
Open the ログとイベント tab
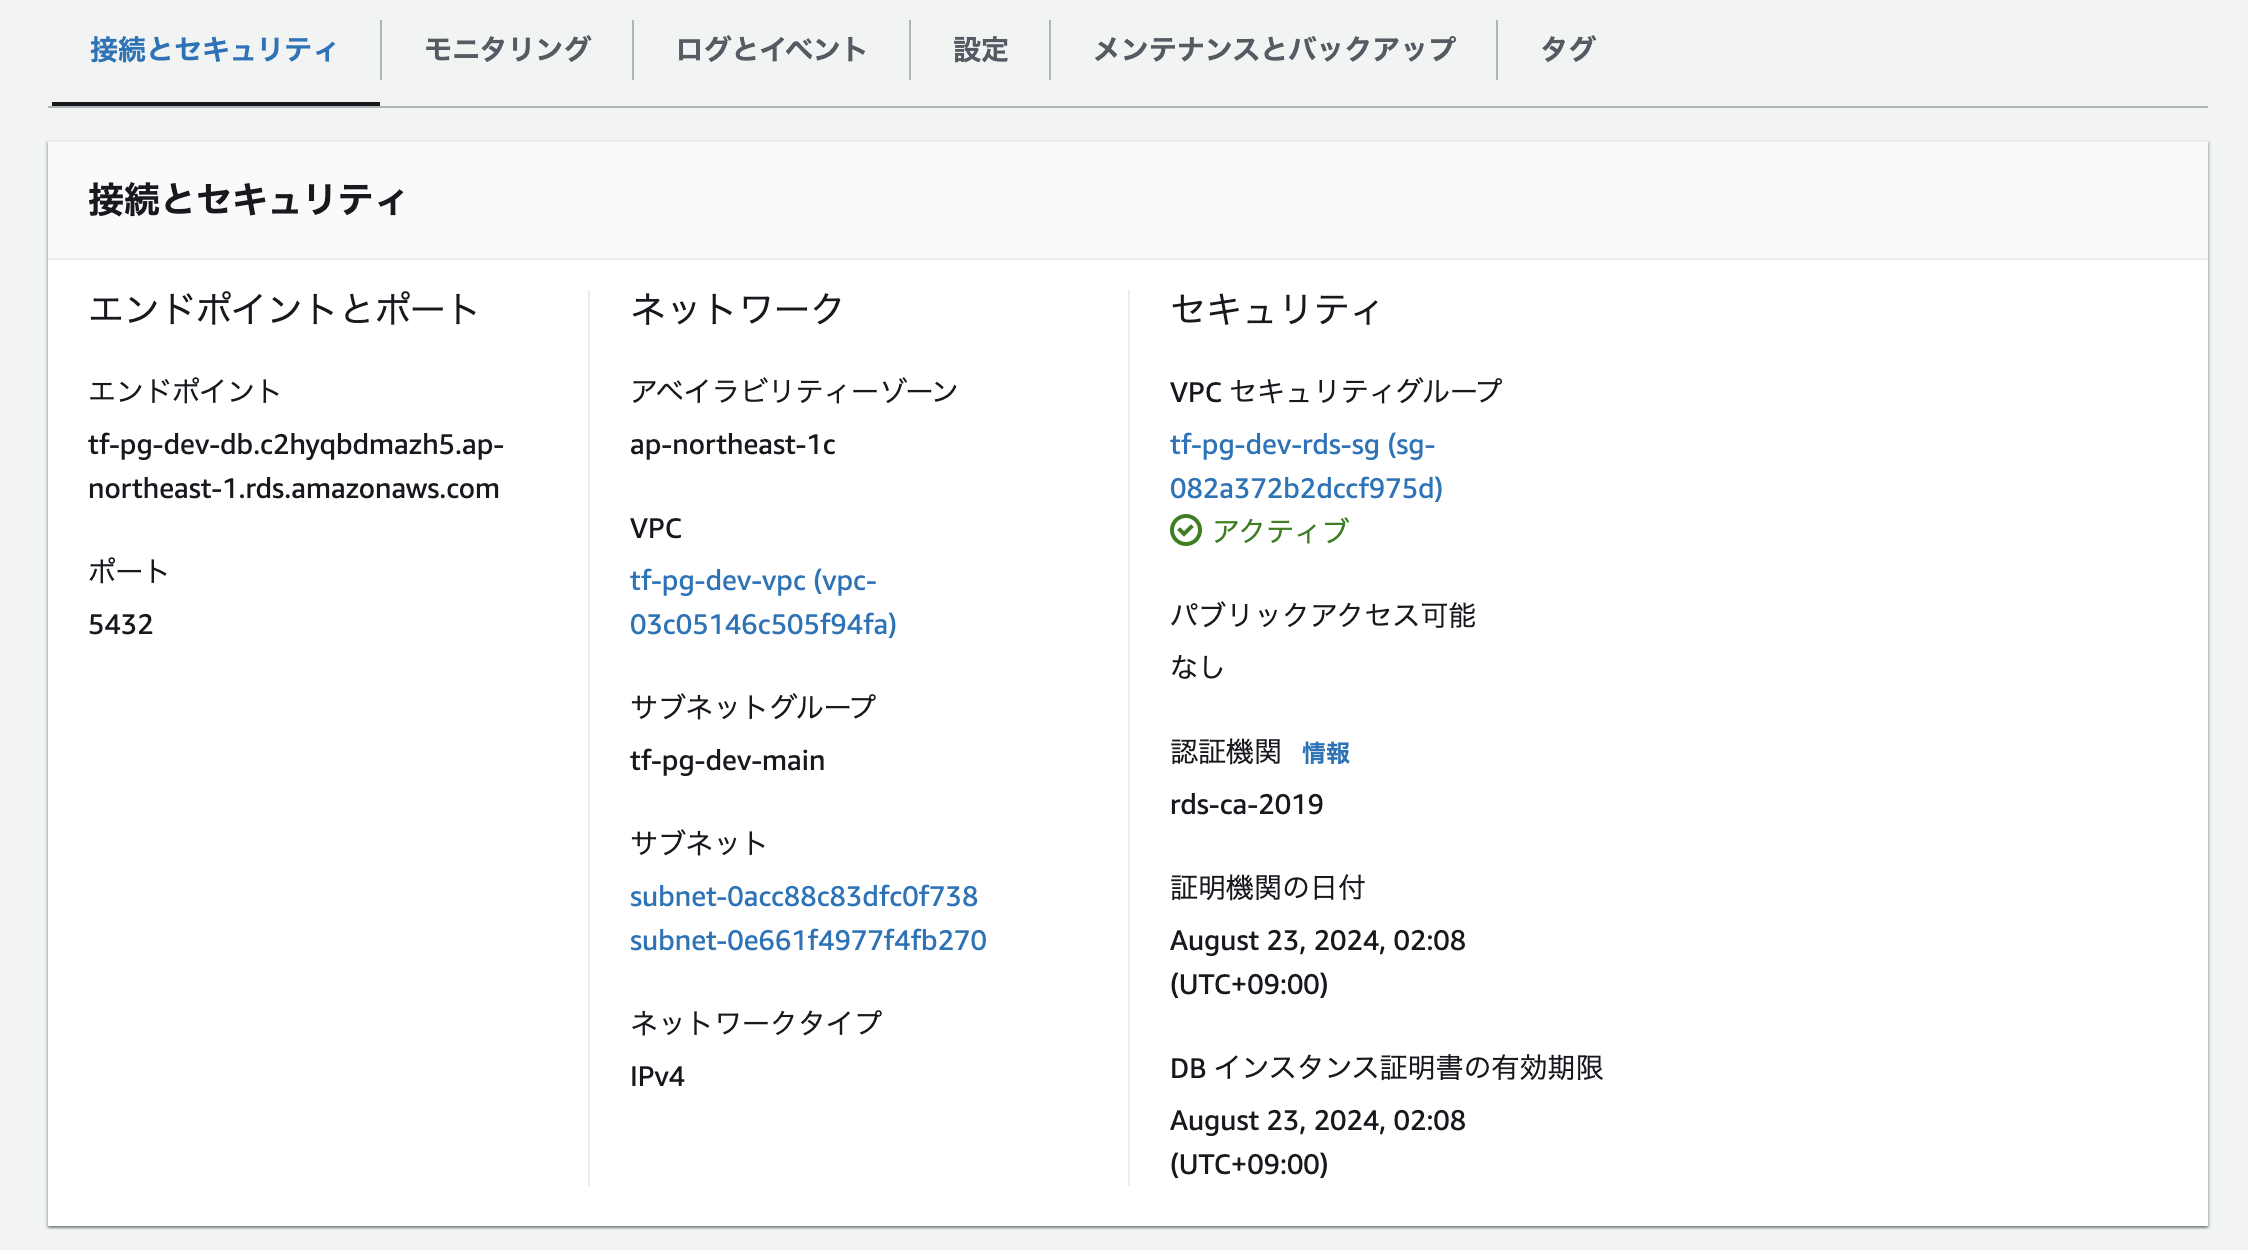coord(770,48)
